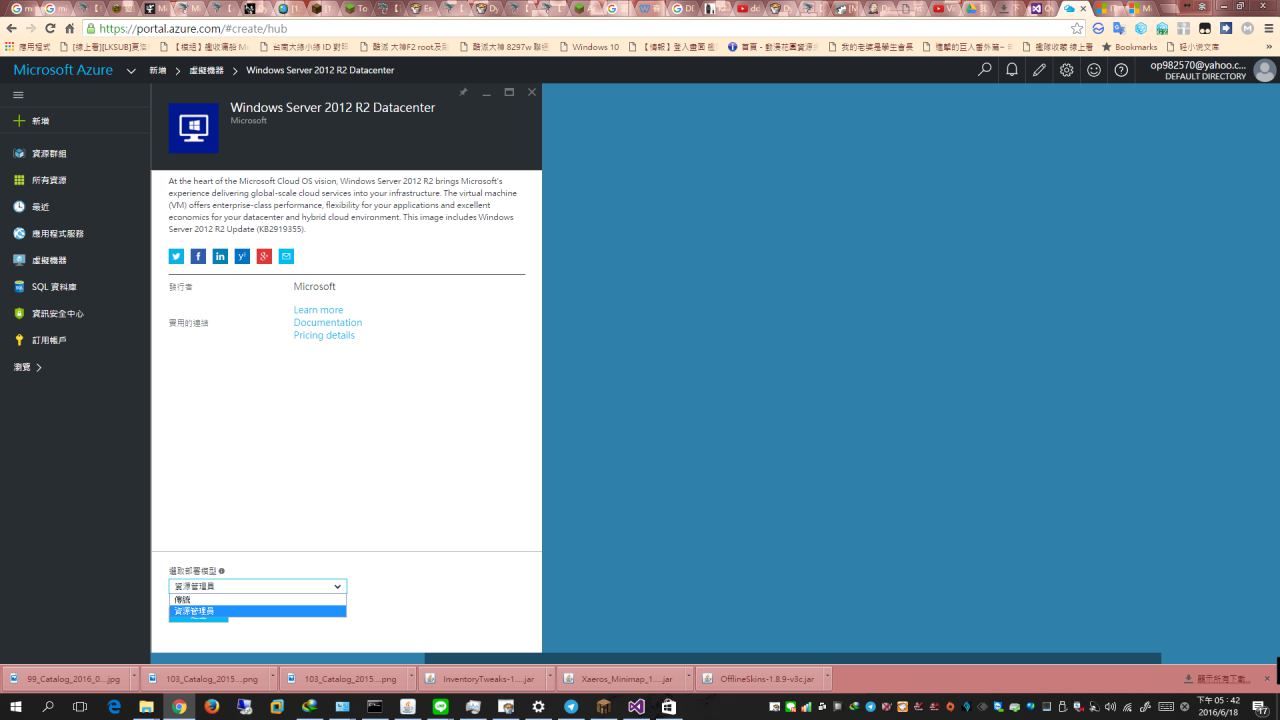Expand the Microsoft Azure header chevron
The height and width of the screenshot is (720, 1280).
pyautogui.click(x=131, y=71)
